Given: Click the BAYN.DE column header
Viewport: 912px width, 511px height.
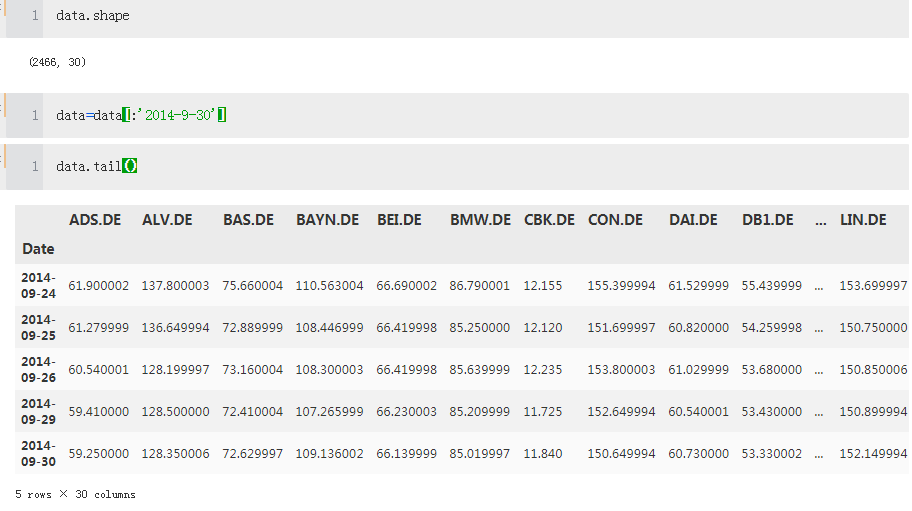Looking at the screenshot, I should 327,220.
